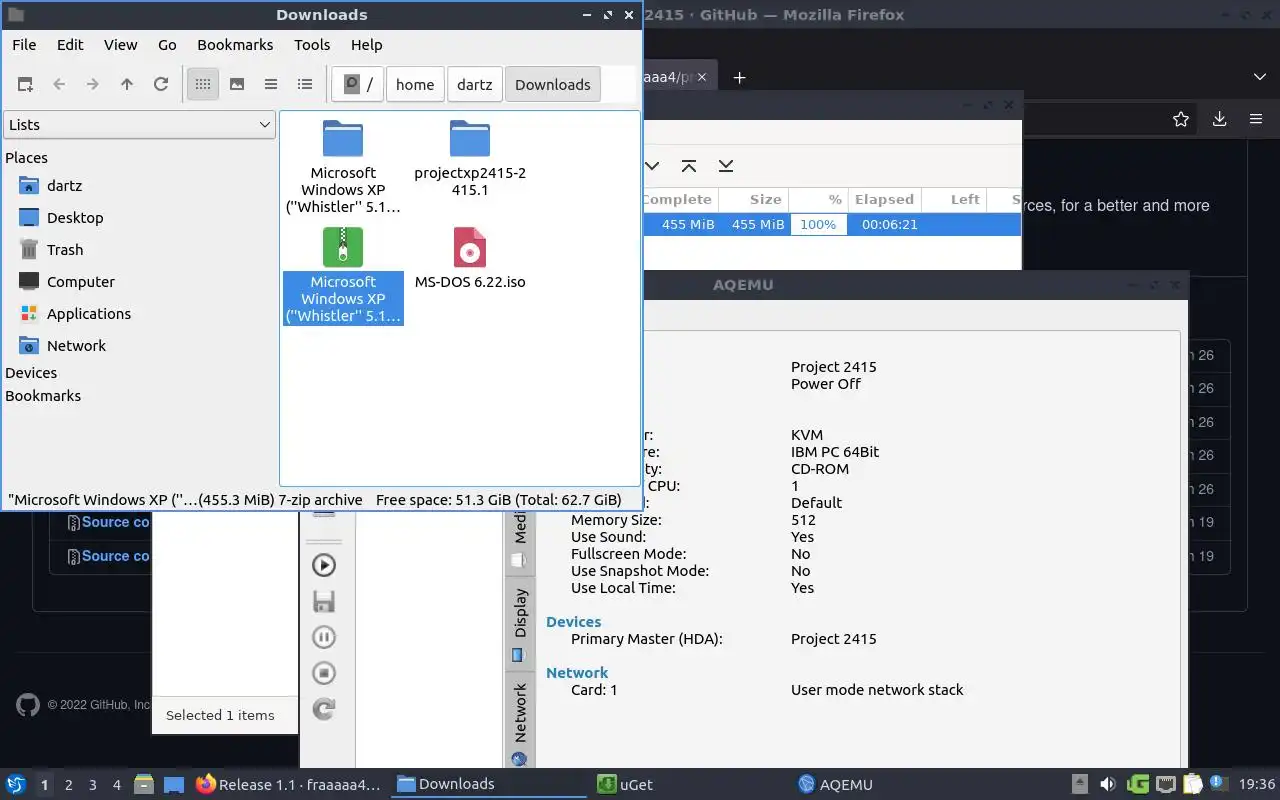Switch to the Display tab in AQEMU

tap(520, 625)
